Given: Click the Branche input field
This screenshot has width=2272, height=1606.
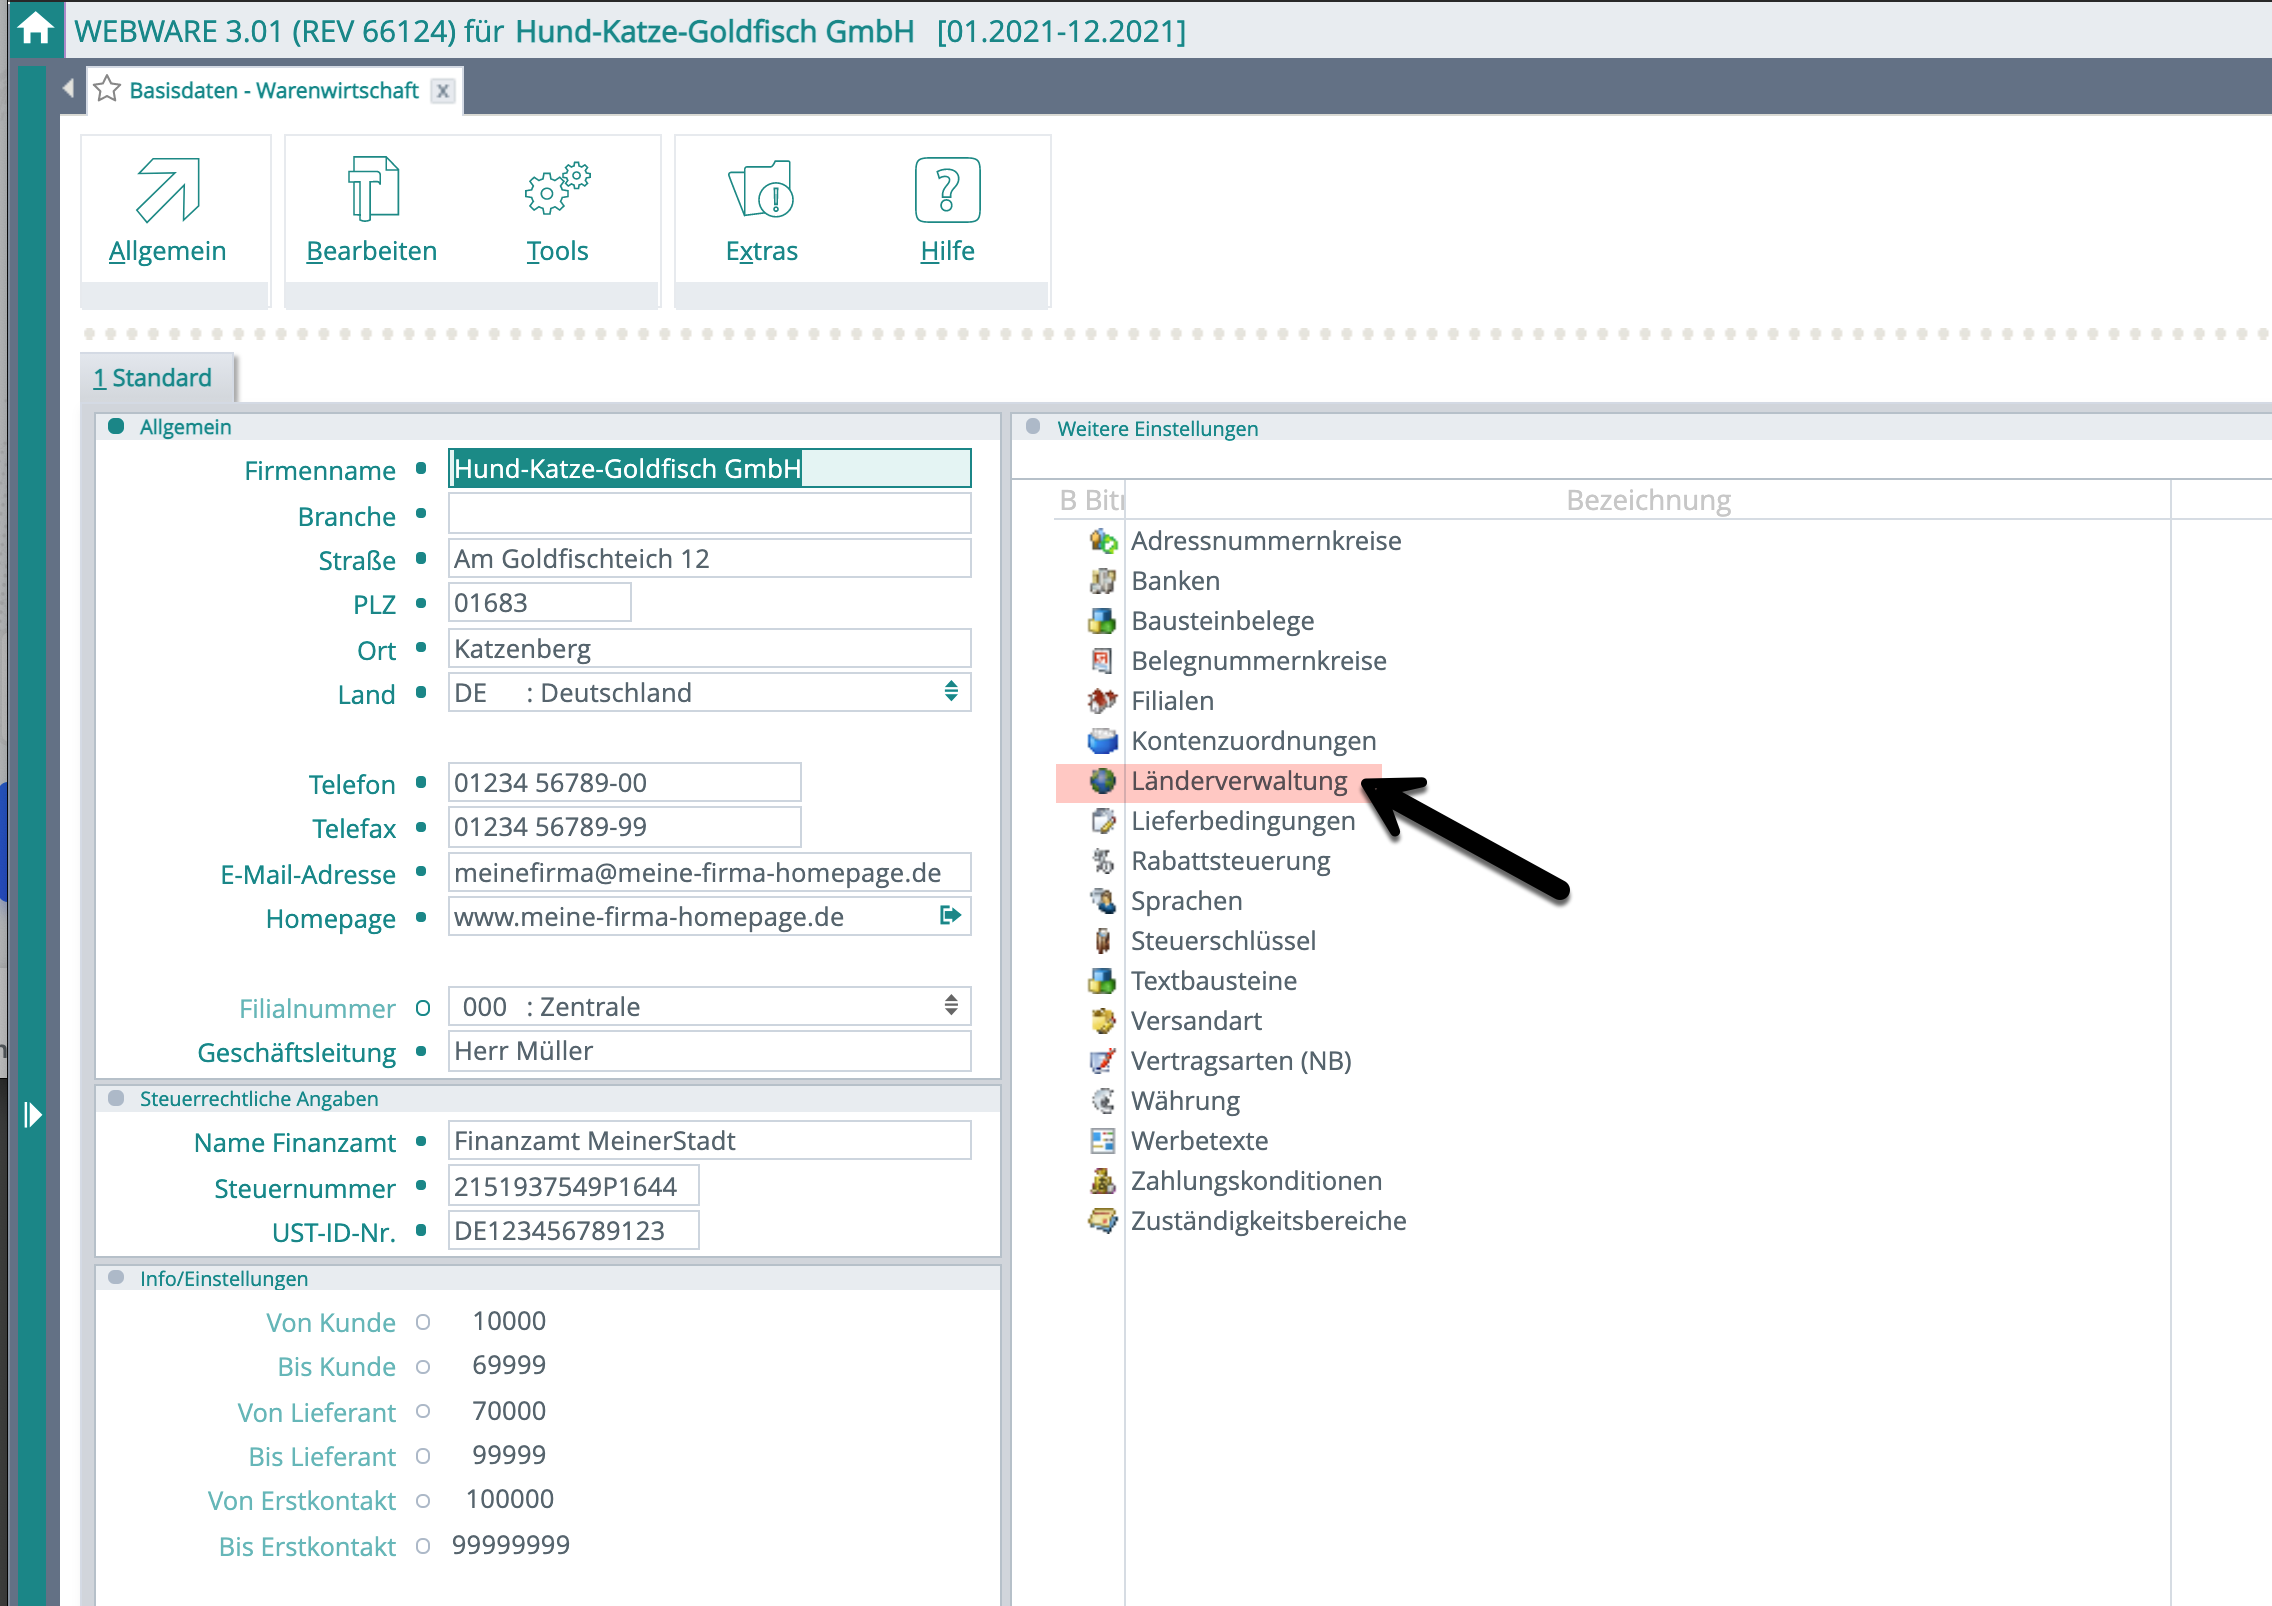Looking at the screenshot, I should (709, 514).
